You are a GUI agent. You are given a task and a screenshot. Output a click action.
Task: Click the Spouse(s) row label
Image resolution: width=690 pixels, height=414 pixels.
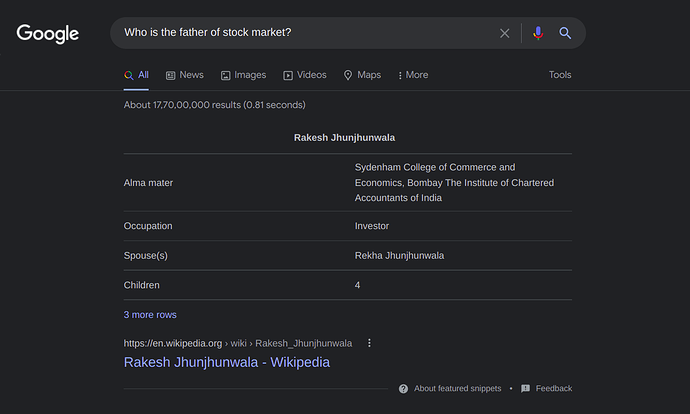[x=146, y=256]
